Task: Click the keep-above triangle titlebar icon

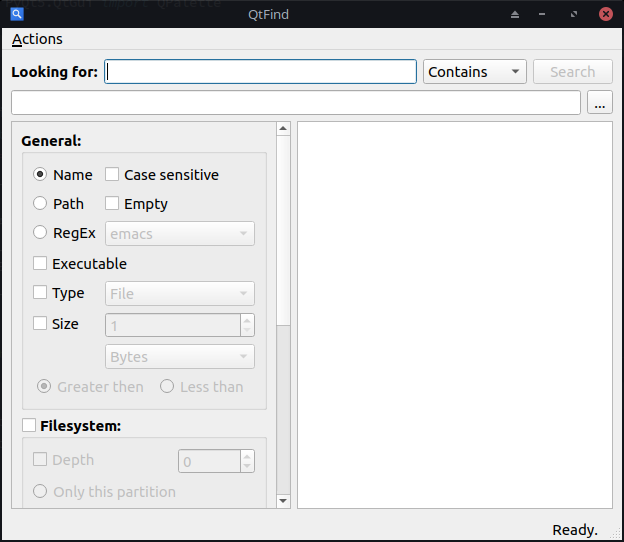Action: coord(515,15)
